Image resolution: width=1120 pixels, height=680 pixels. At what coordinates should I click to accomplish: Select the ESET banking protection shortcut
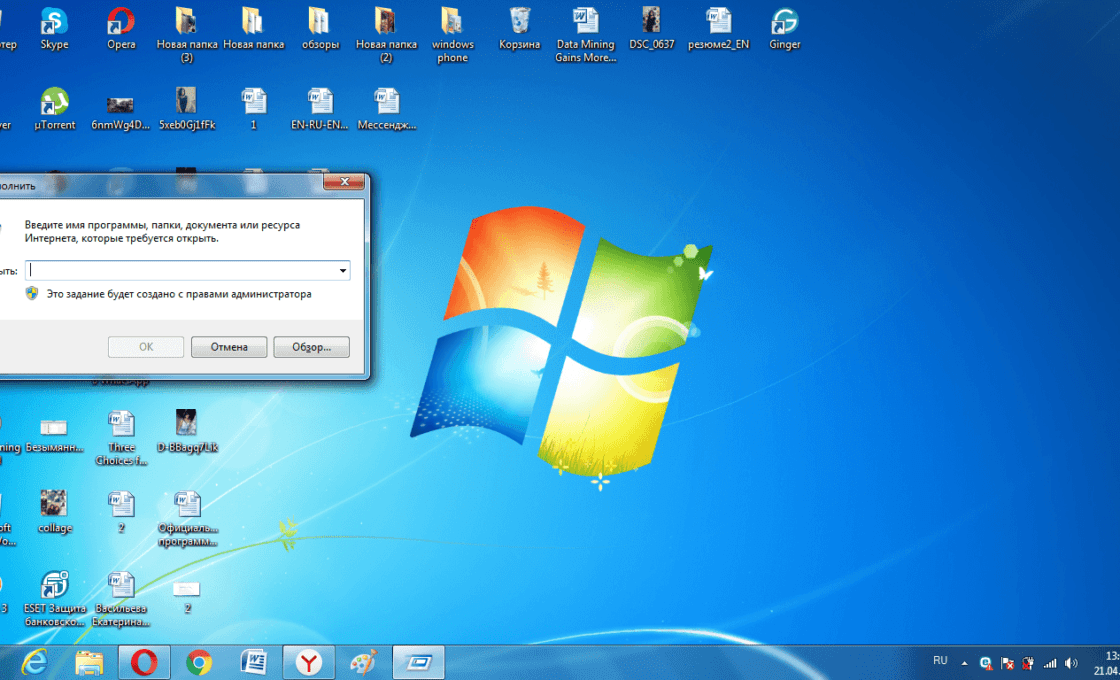[x=54, y=587]
